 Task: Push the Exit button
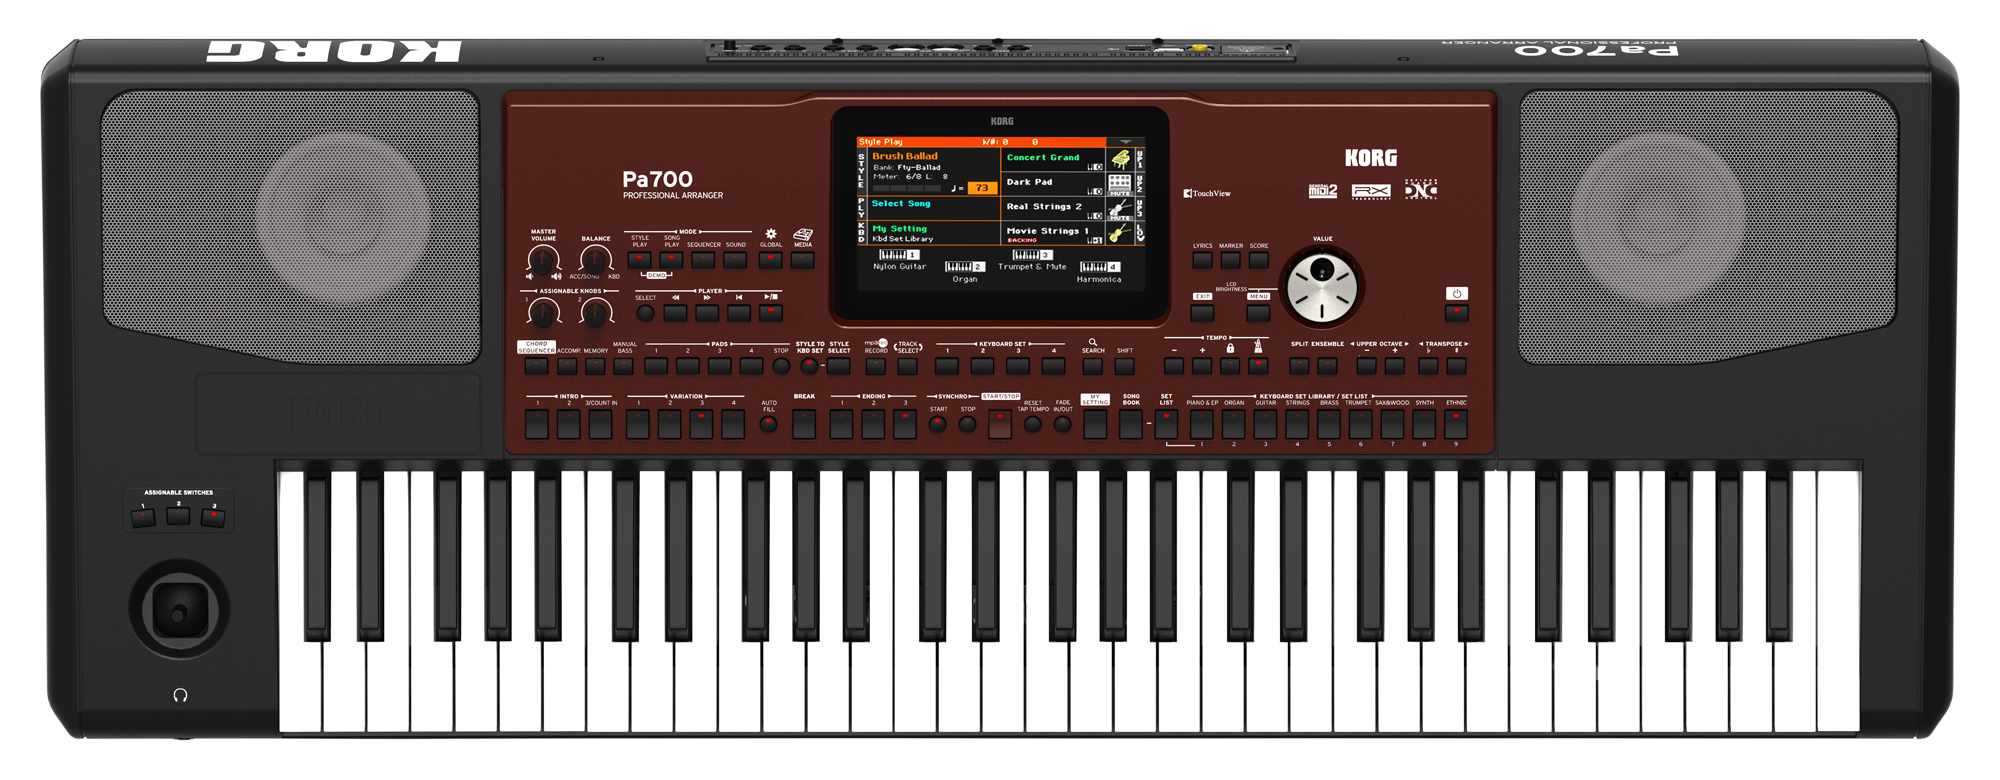pyautogui.click(x=1203, y=313)
